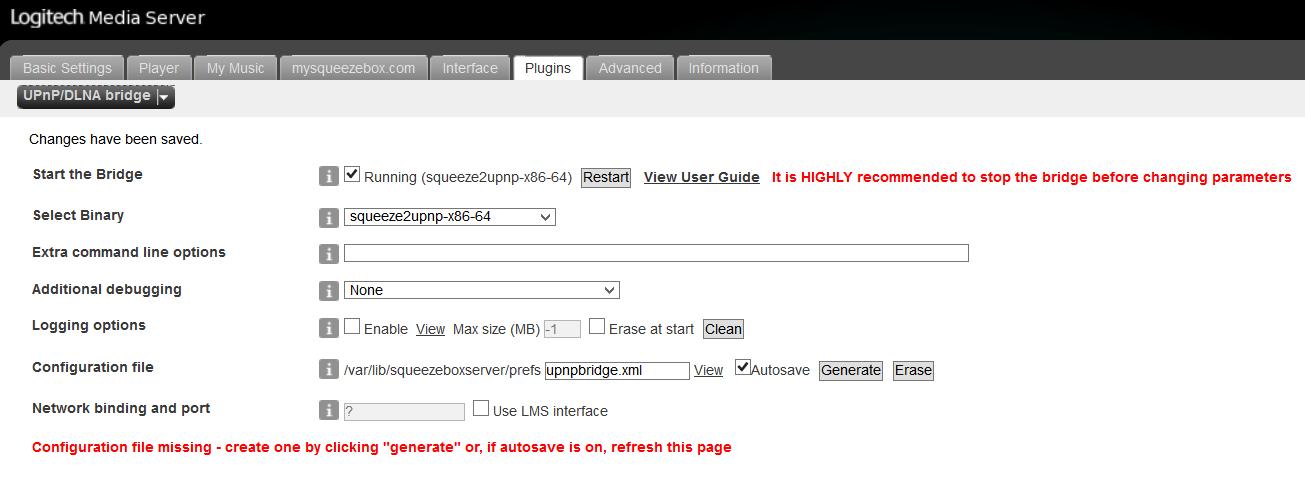Click the HIGHLY recommended stop bridge warning
1305x483 pixels.
click(x=1032, y=177)
